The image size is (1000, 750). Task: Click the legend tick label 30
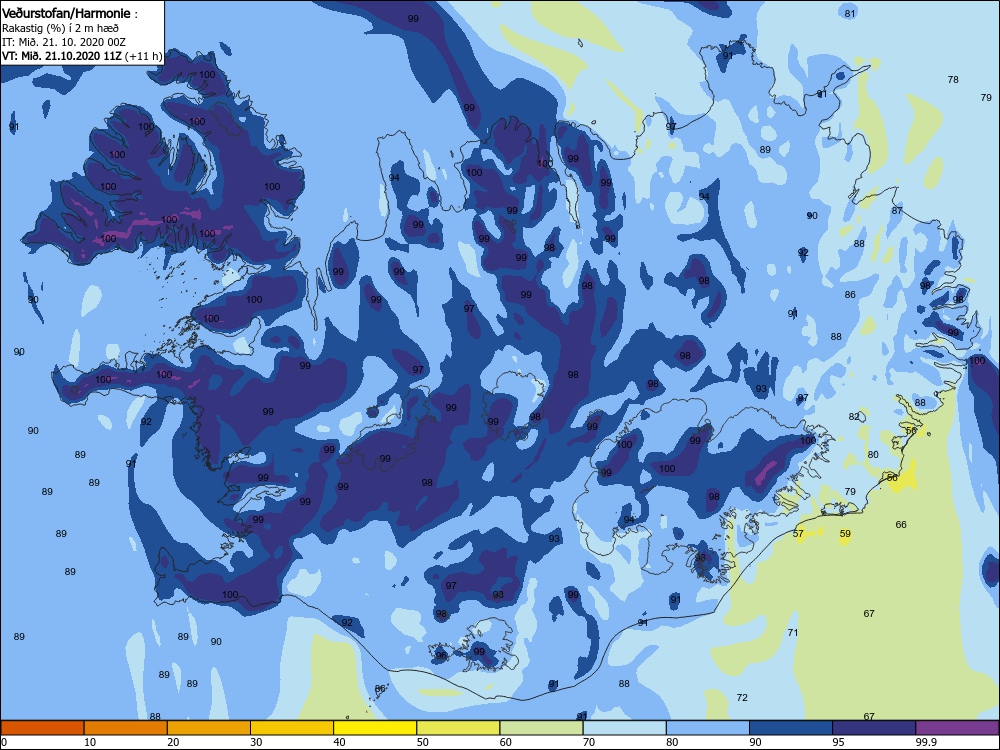point(256,742)
